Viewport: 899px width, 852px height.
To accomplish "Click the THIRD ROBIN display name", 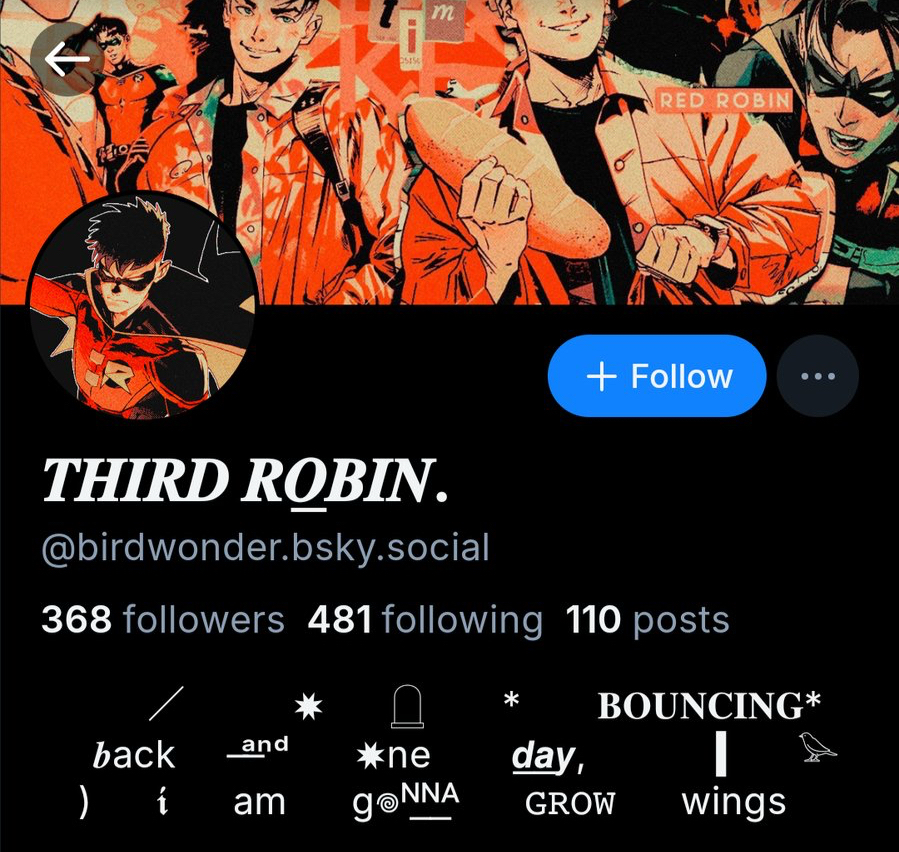I will (x=244, y=480).
